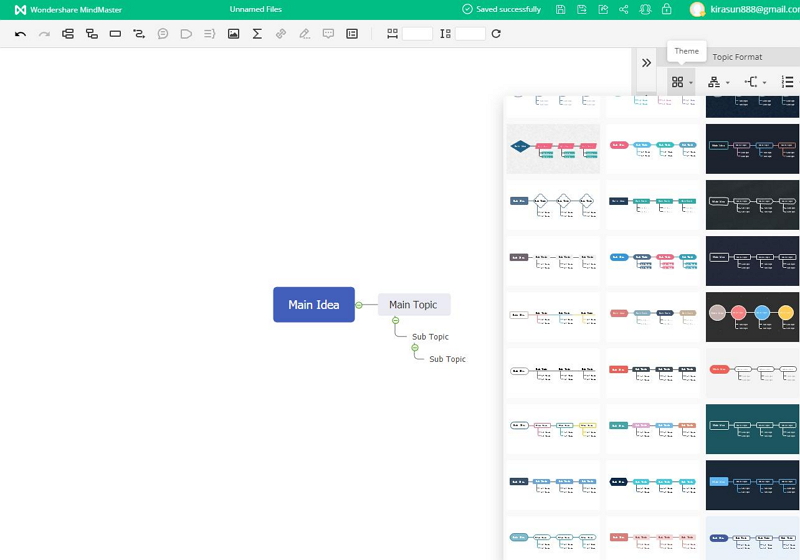Choose the dark theme with colored circles
This screenshot has height=560, width=800.
[752, 314]
